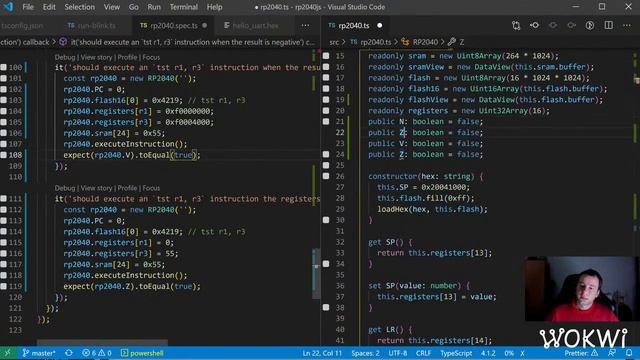Screen dimensions: 640x360
Task: Open the Help menu
Action: [214, 7]
